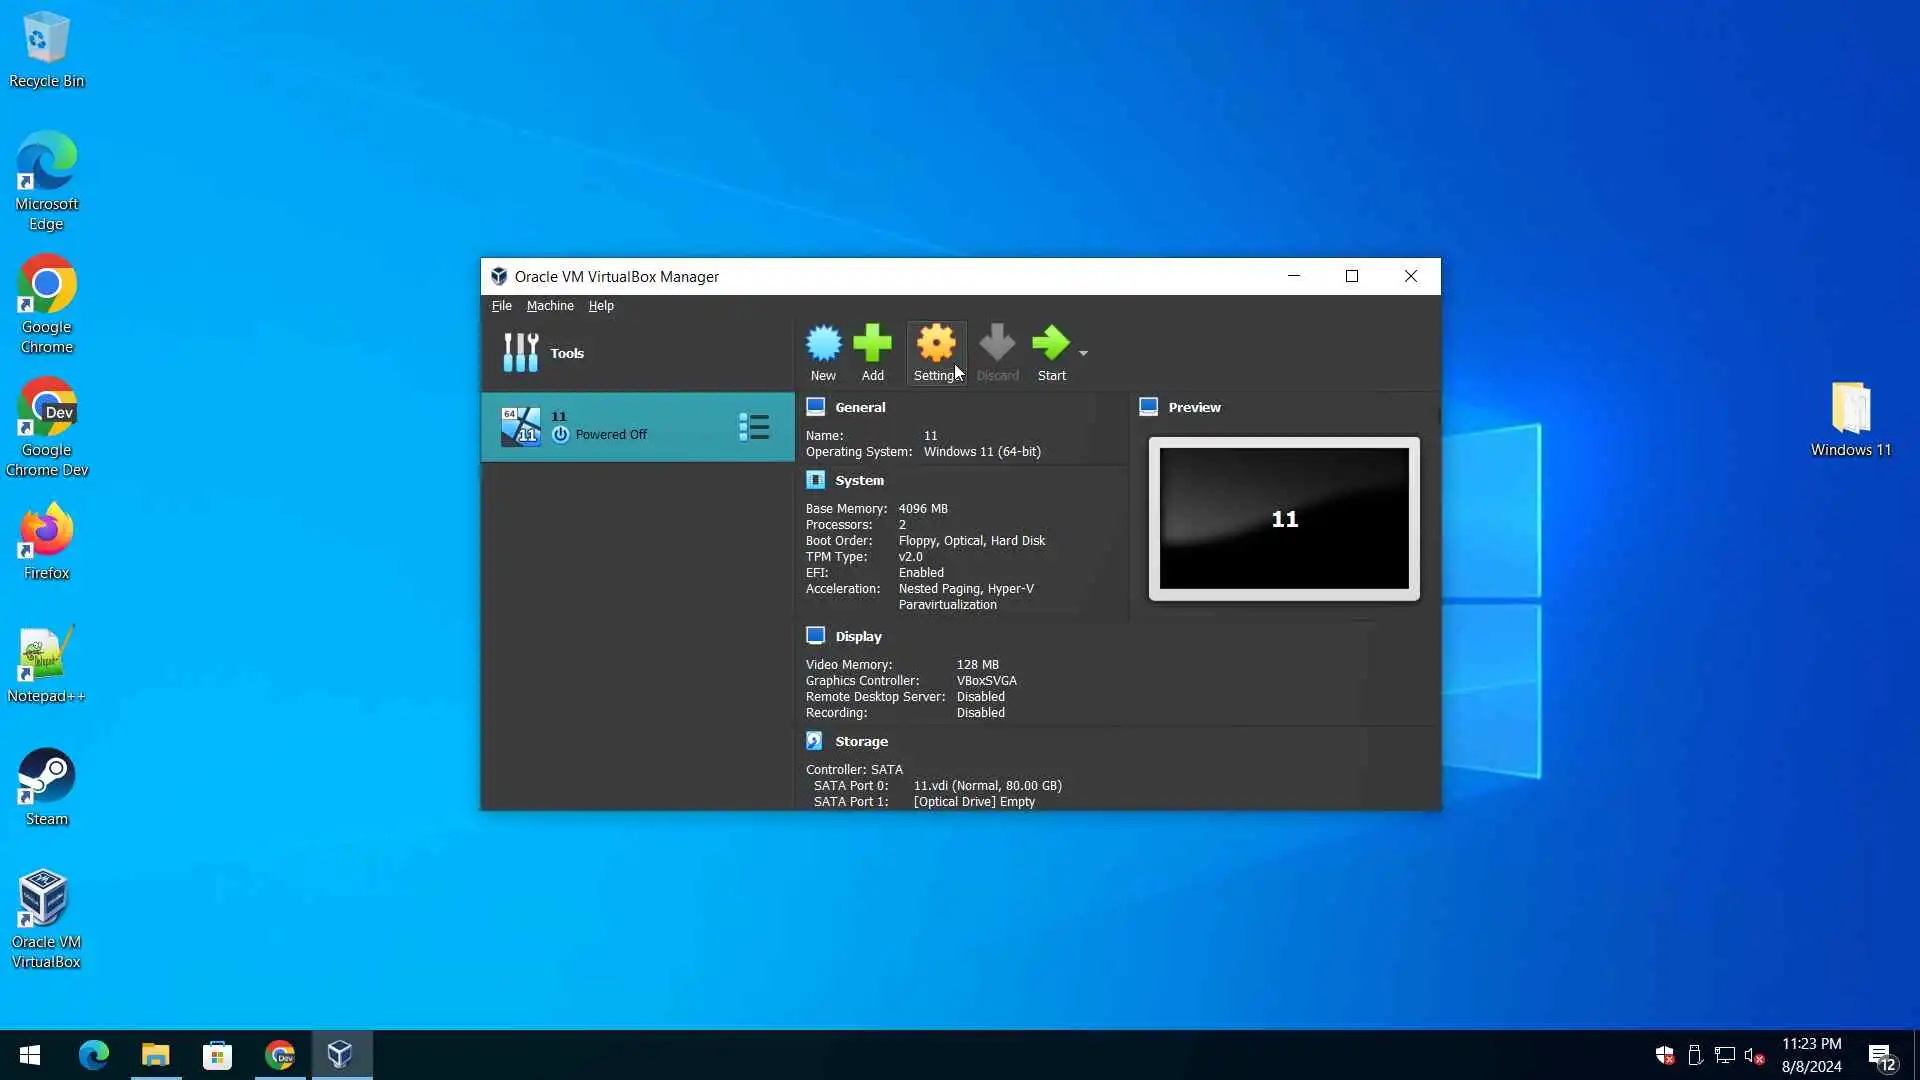Select the Storage section icon
Viewport: 1920px width, 1080px height.
pyautogui.click(x=815, y=741)
